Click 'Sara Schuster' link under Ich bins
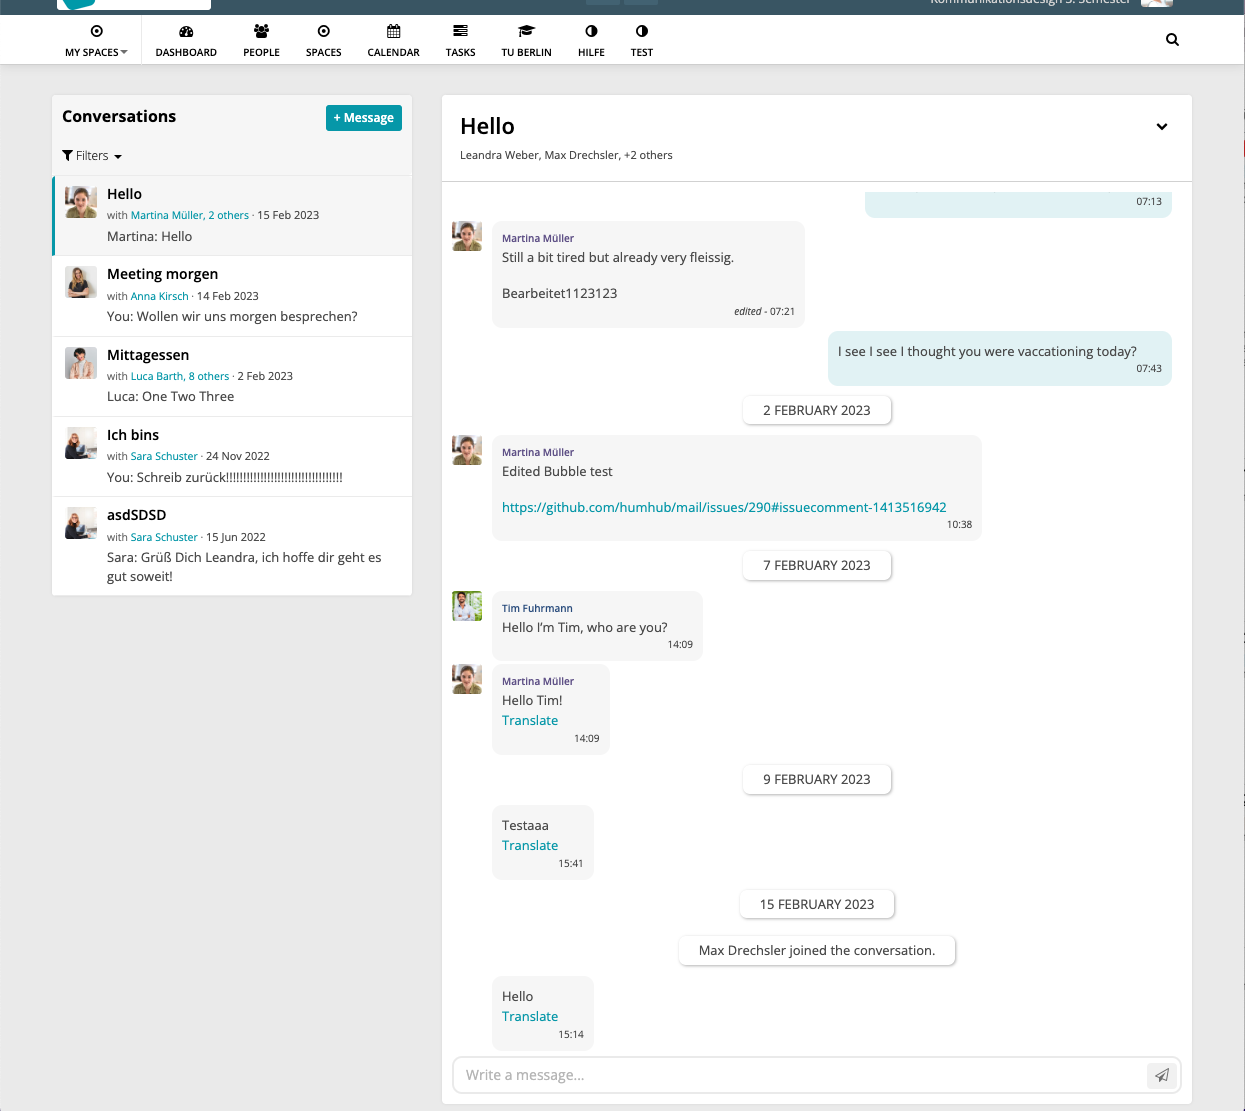Screen dimensions: 1245x1111 point(164,456)
